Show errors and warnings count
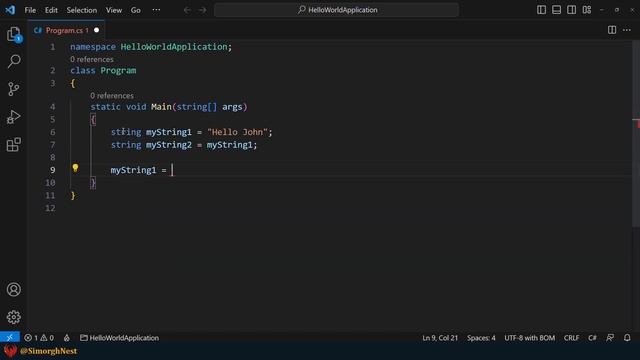This screenshot has width=640, height=360. 39,338
